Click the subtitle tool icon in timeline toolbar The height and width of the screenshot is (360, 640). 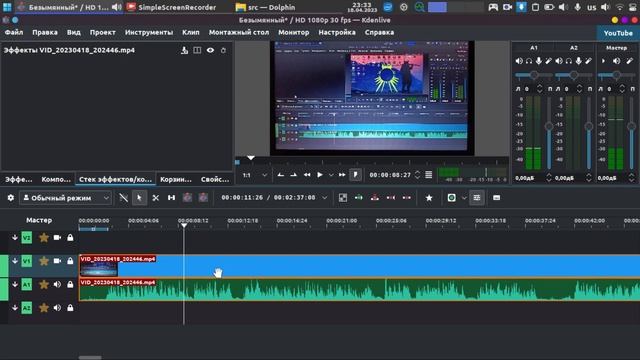click(496, 198)
